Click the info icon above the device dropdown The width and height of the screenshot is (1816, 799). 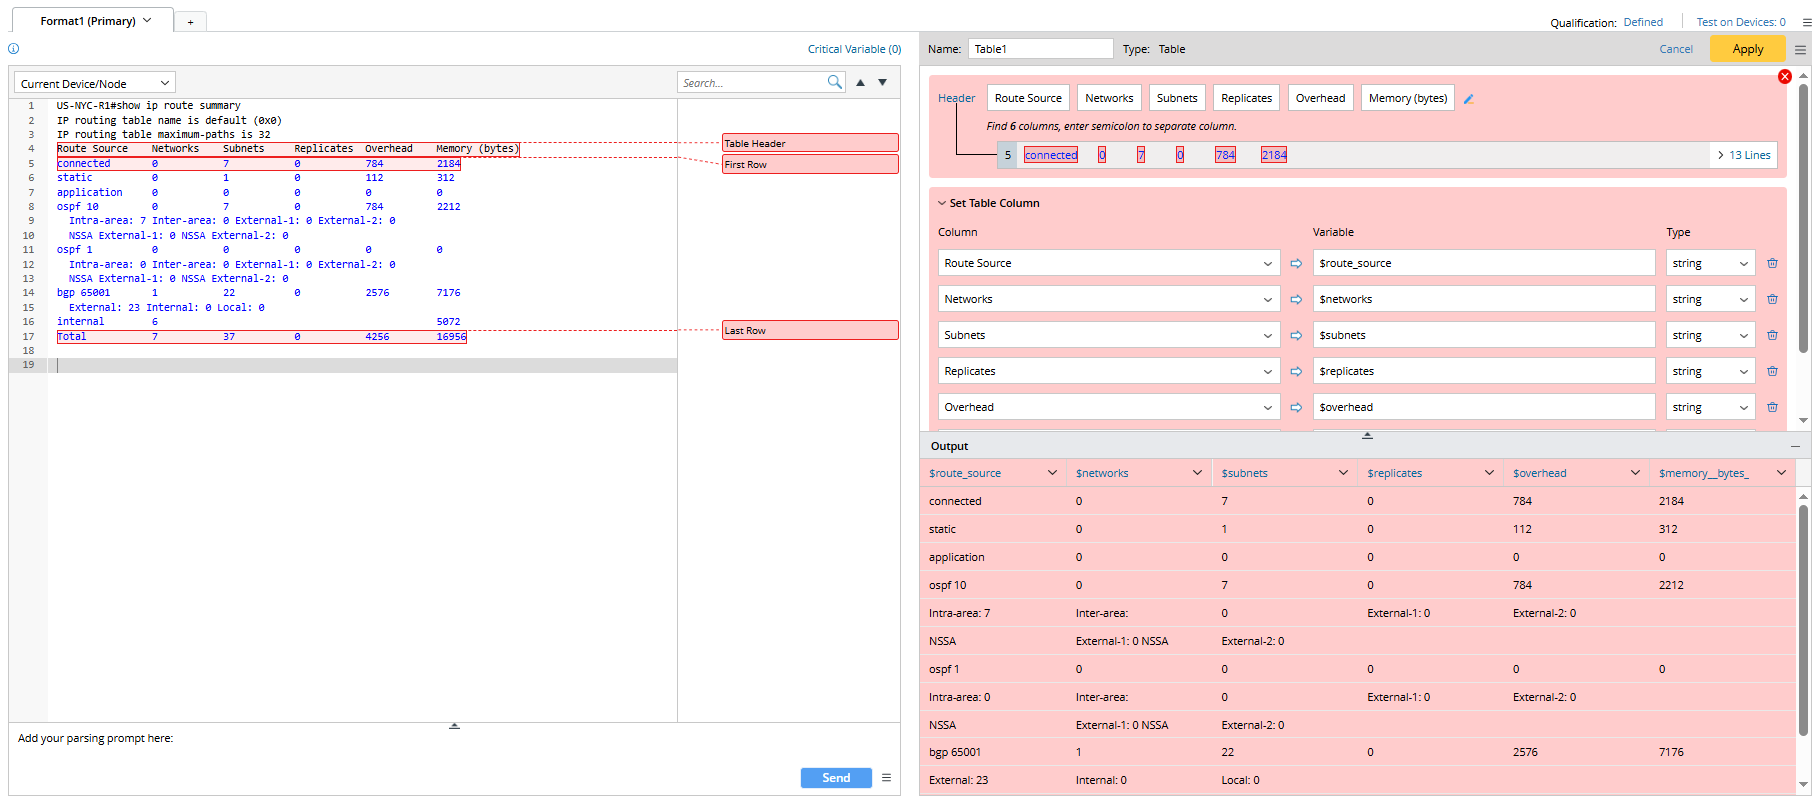coord(14,48)
